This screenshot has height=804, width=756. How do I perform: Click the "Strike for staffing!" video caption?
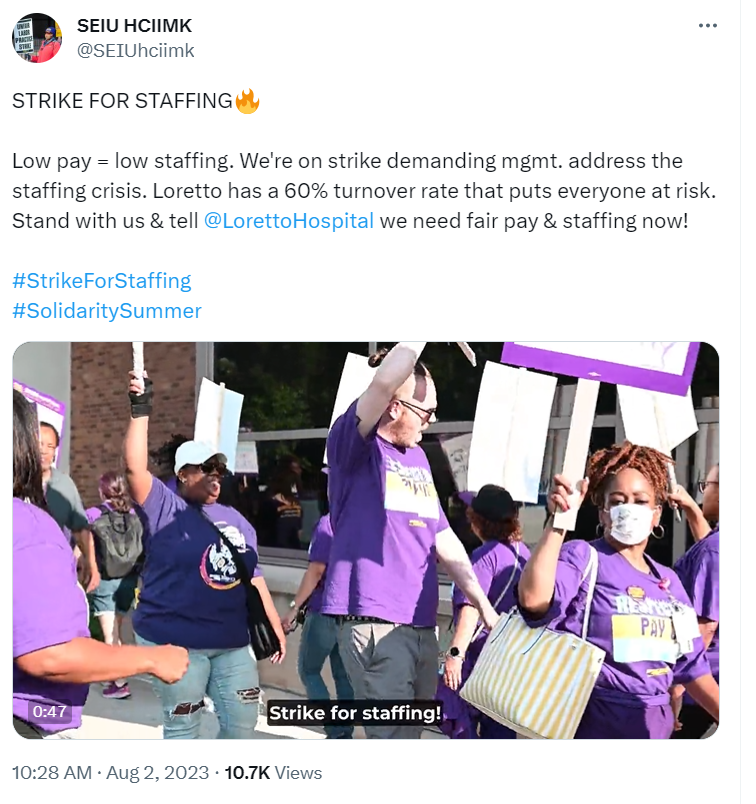354,713
